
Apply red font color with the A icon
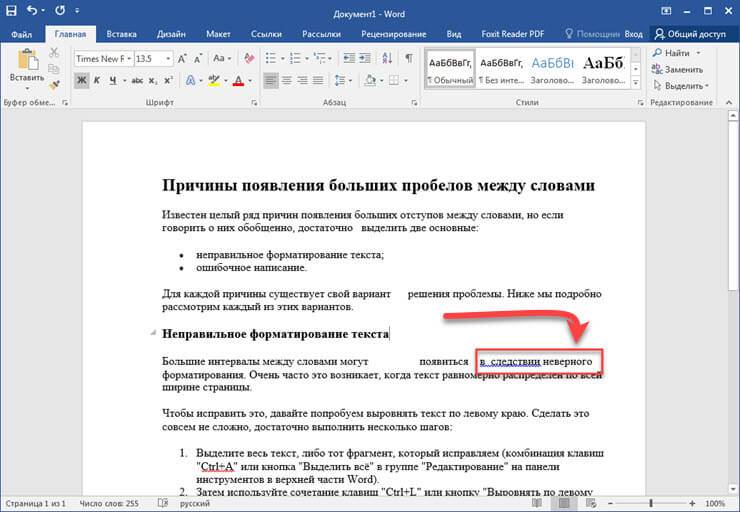click(x=238, y=81)
